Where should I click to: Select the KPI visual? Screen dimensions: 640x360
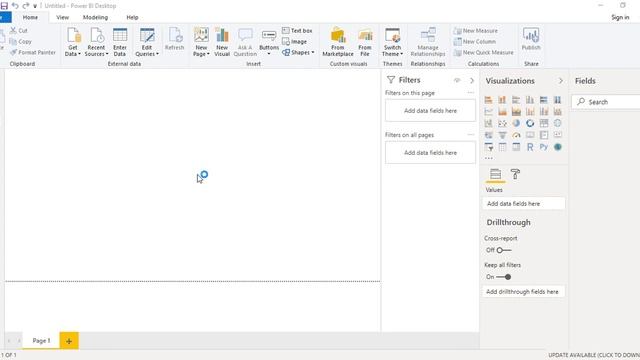558,135
